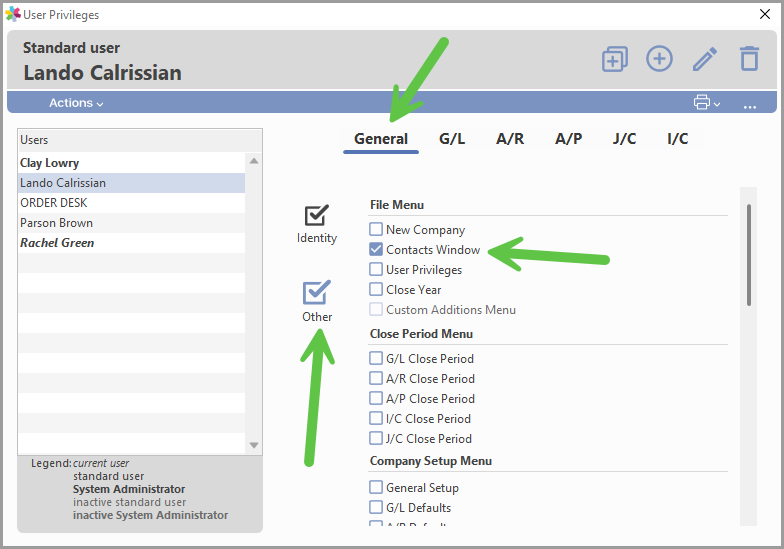Click the printer icon
This screenshot has width=784, height=549.
point(702,102)
